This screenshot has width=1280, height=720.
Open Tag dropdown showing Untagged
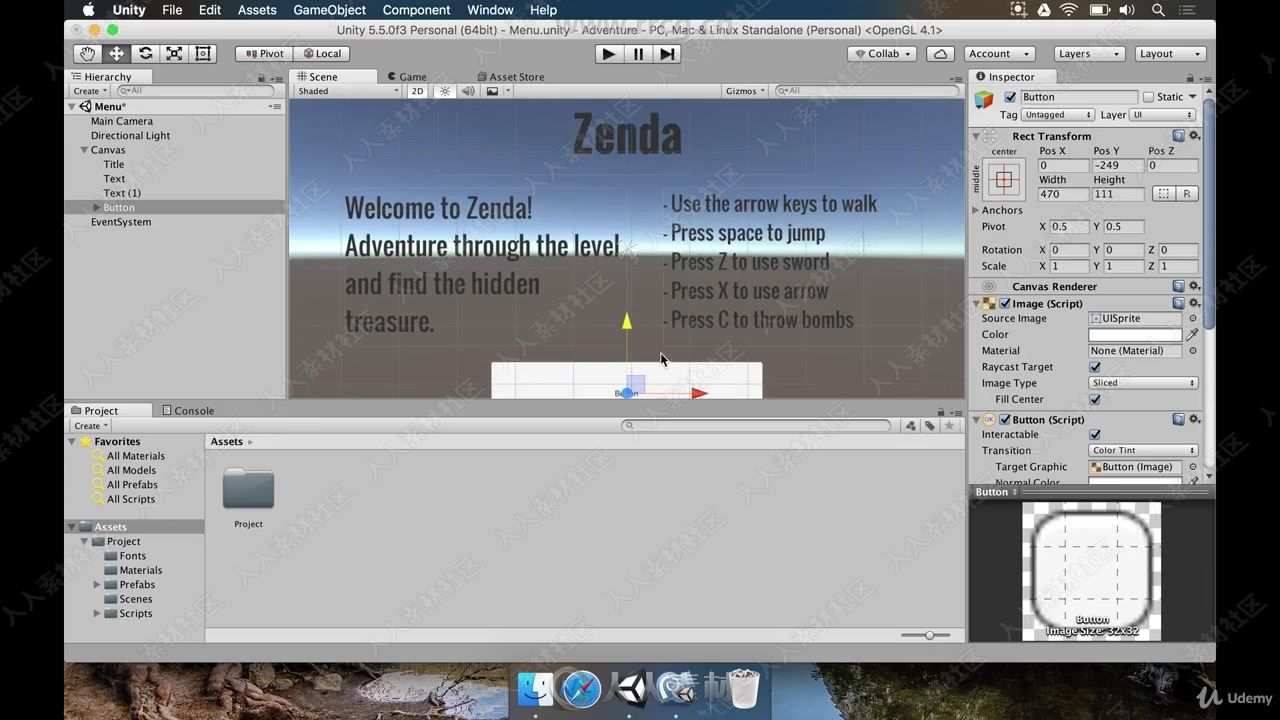point(1057,115)
